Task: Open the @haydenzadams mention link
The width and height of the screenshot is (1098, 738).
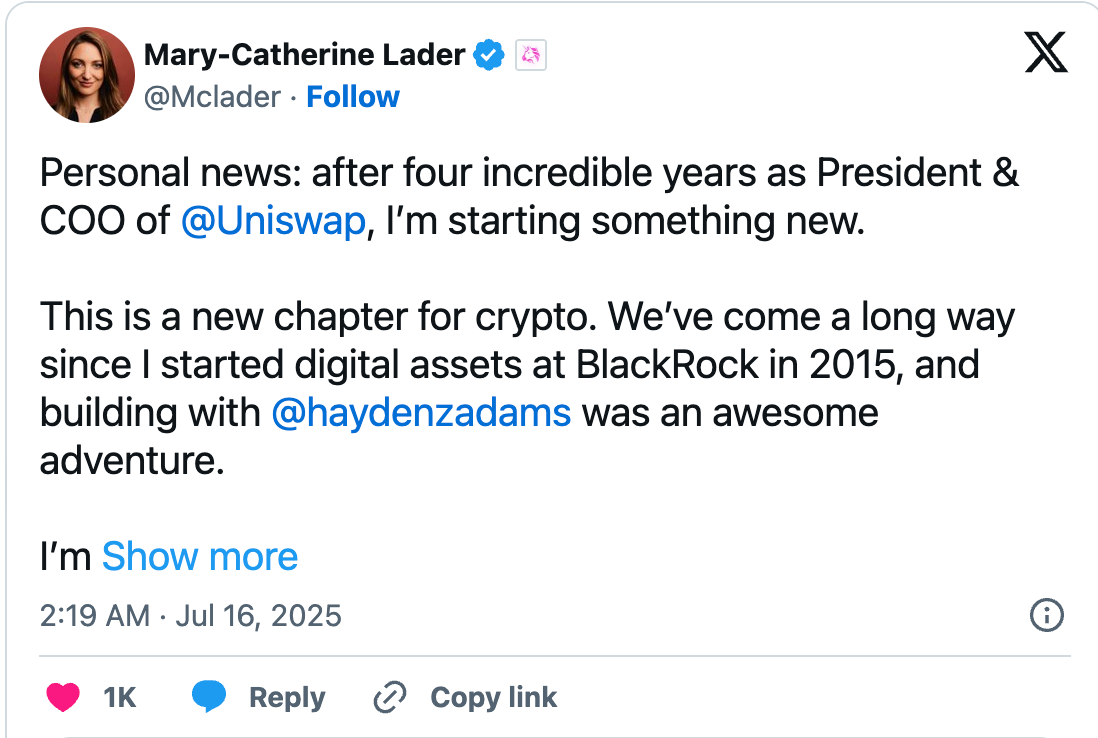Action: 421,413
